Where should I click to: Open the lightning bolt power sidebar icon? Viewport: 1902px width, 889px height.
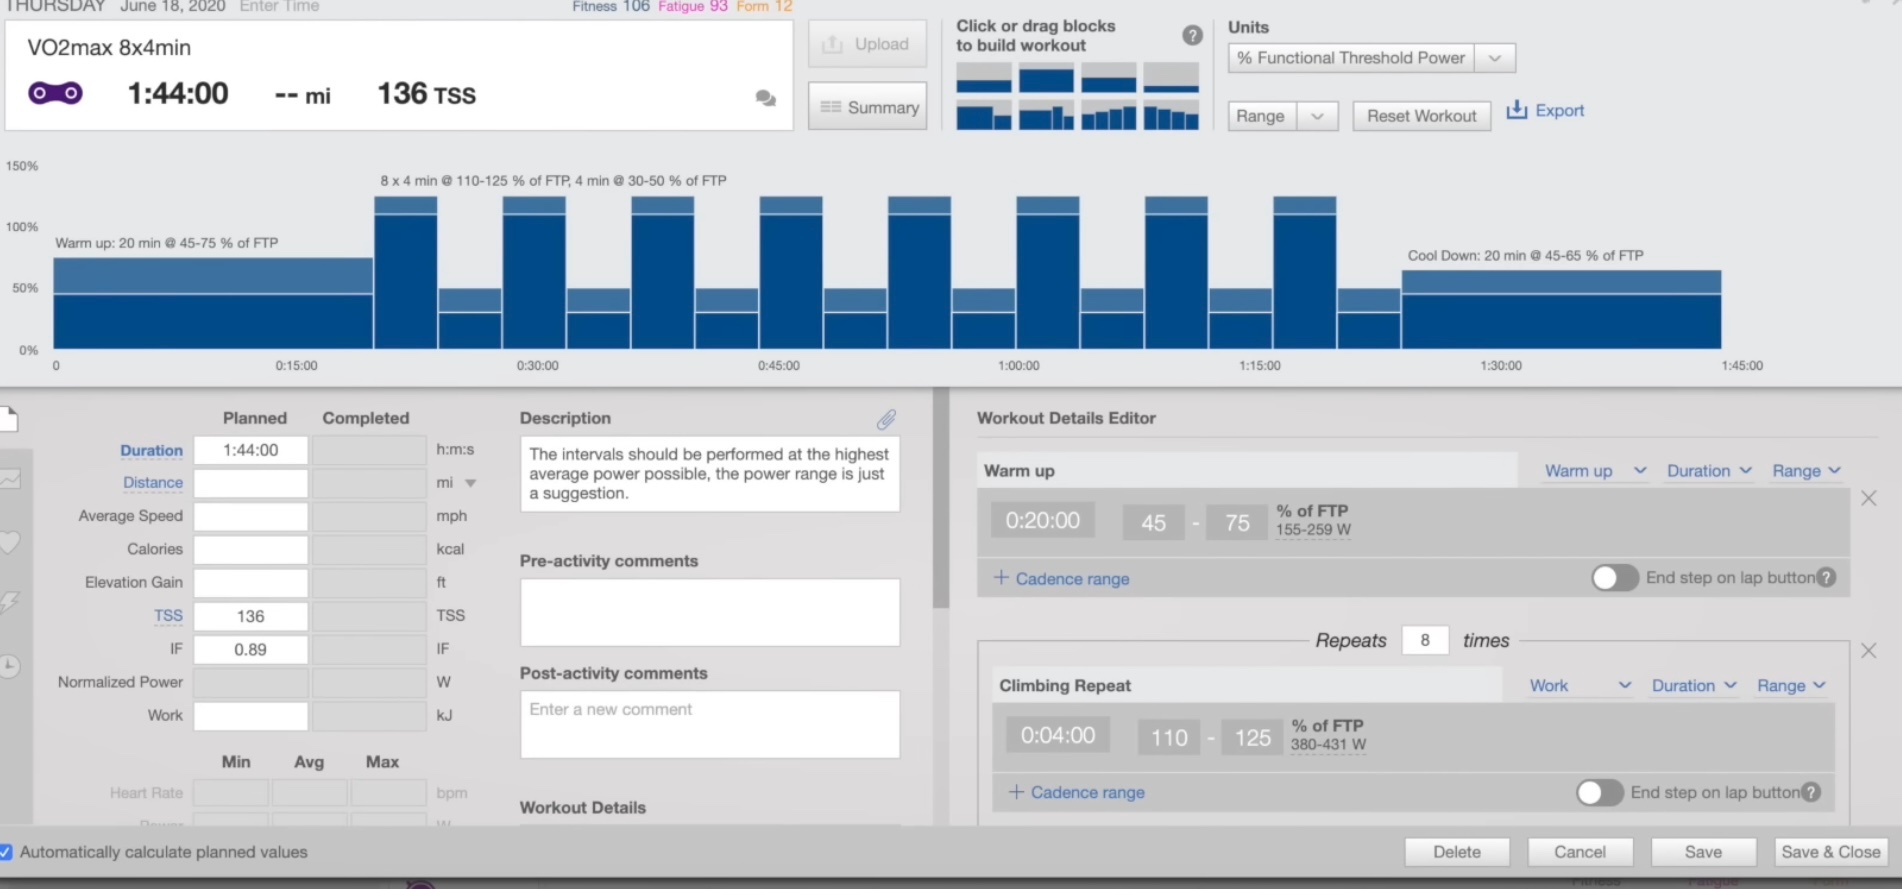[10, 602]
